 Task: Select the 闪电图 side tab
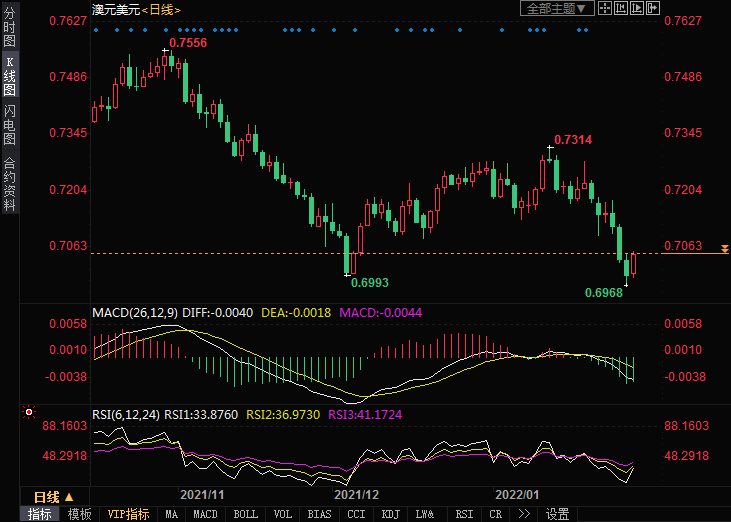pos(9,125)
